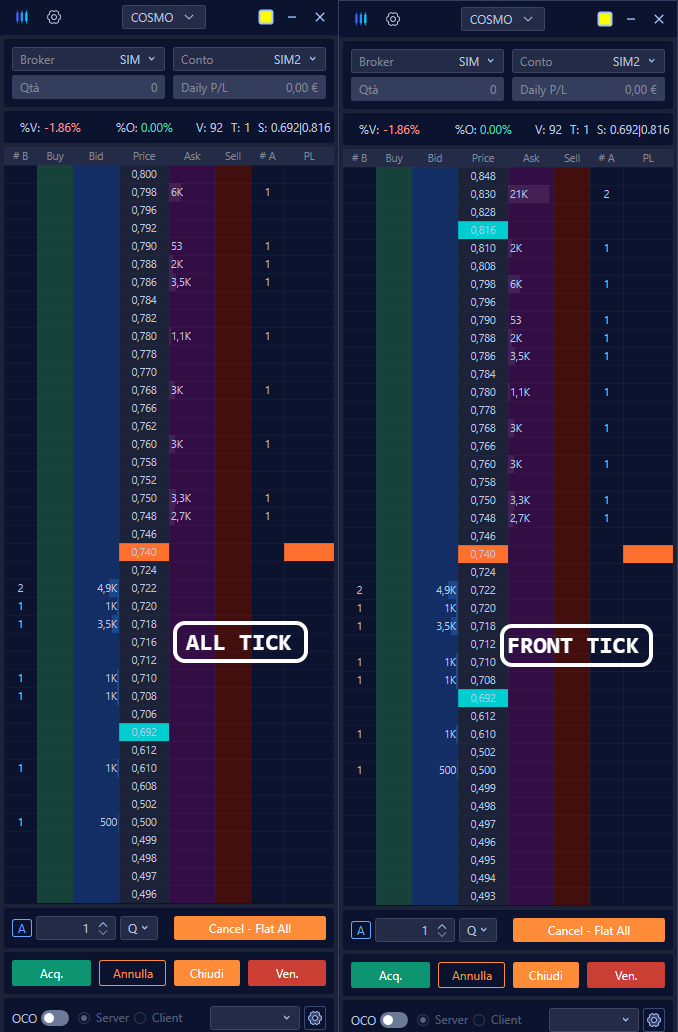The width and height of the screenshot is (678, 1032).
Task: Expand Conto SIM2 dropdown in left window
Action: tap(249, 59)
